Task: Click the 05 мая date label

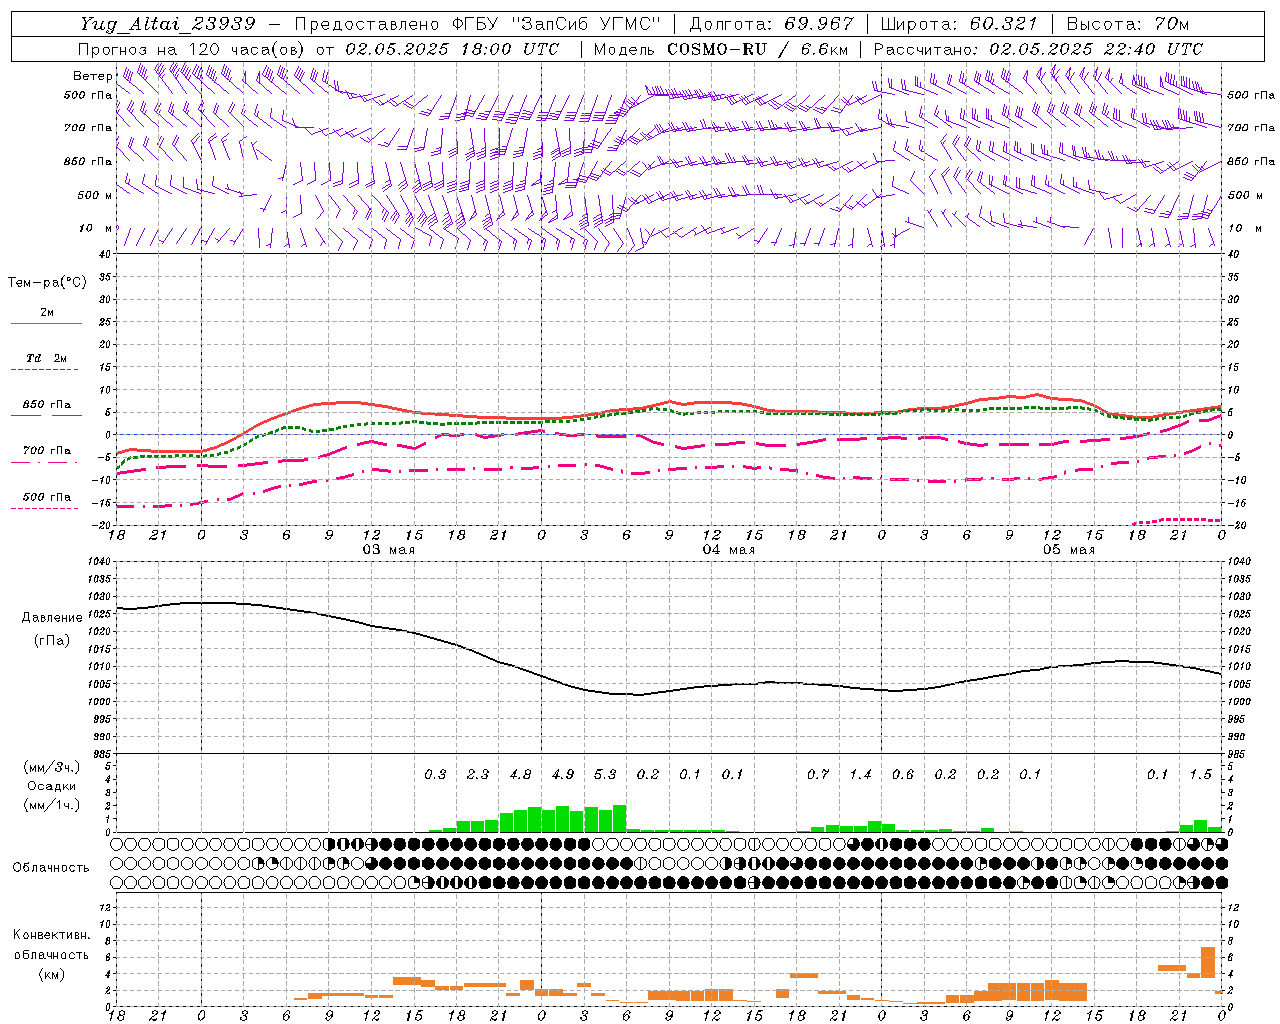Action: tap(1068, 550)
